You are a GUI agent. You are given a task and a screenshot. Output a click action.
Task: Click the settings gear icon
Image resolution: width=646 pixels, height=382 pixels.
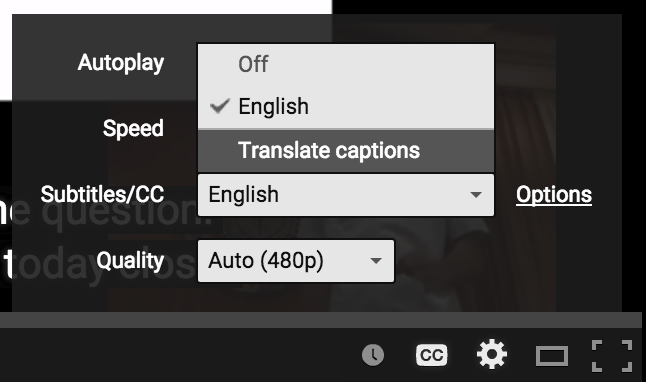[x=492, y=354]
